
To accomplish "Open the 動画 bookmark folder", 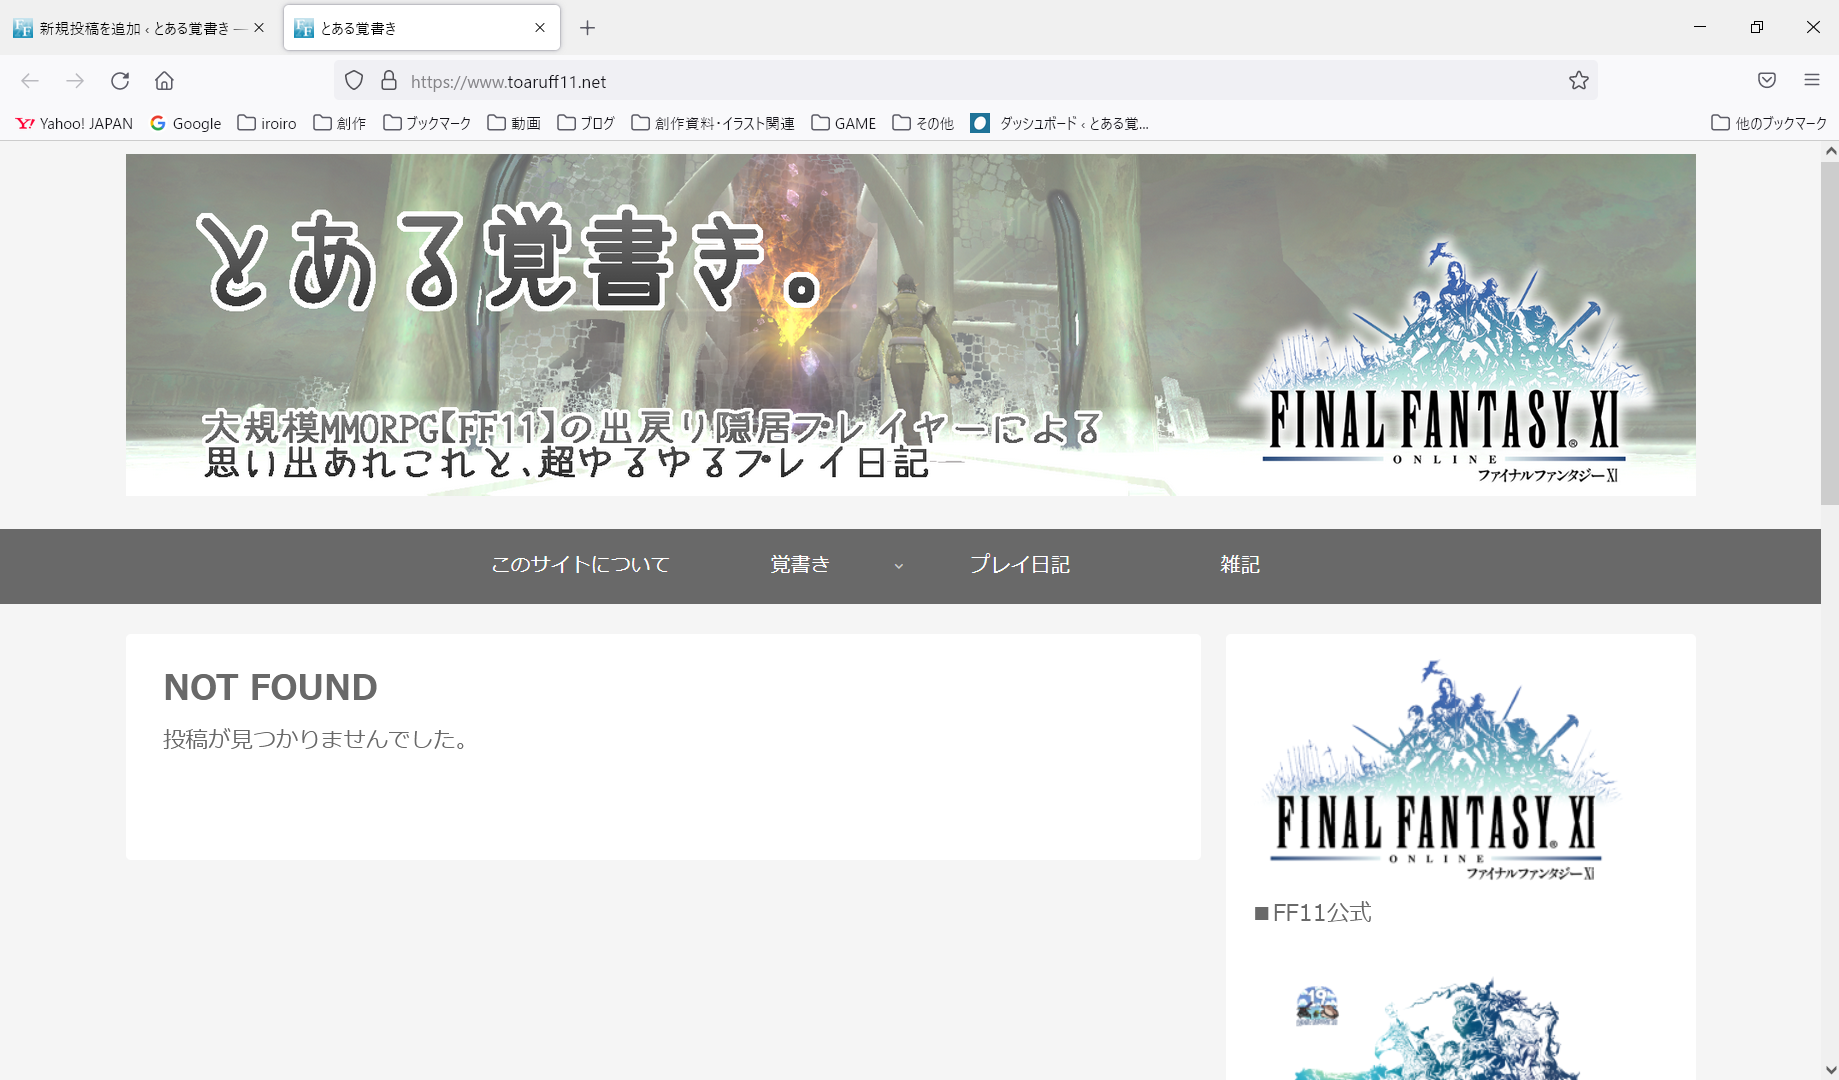I will pyautogui.click(x=514, y=123).
